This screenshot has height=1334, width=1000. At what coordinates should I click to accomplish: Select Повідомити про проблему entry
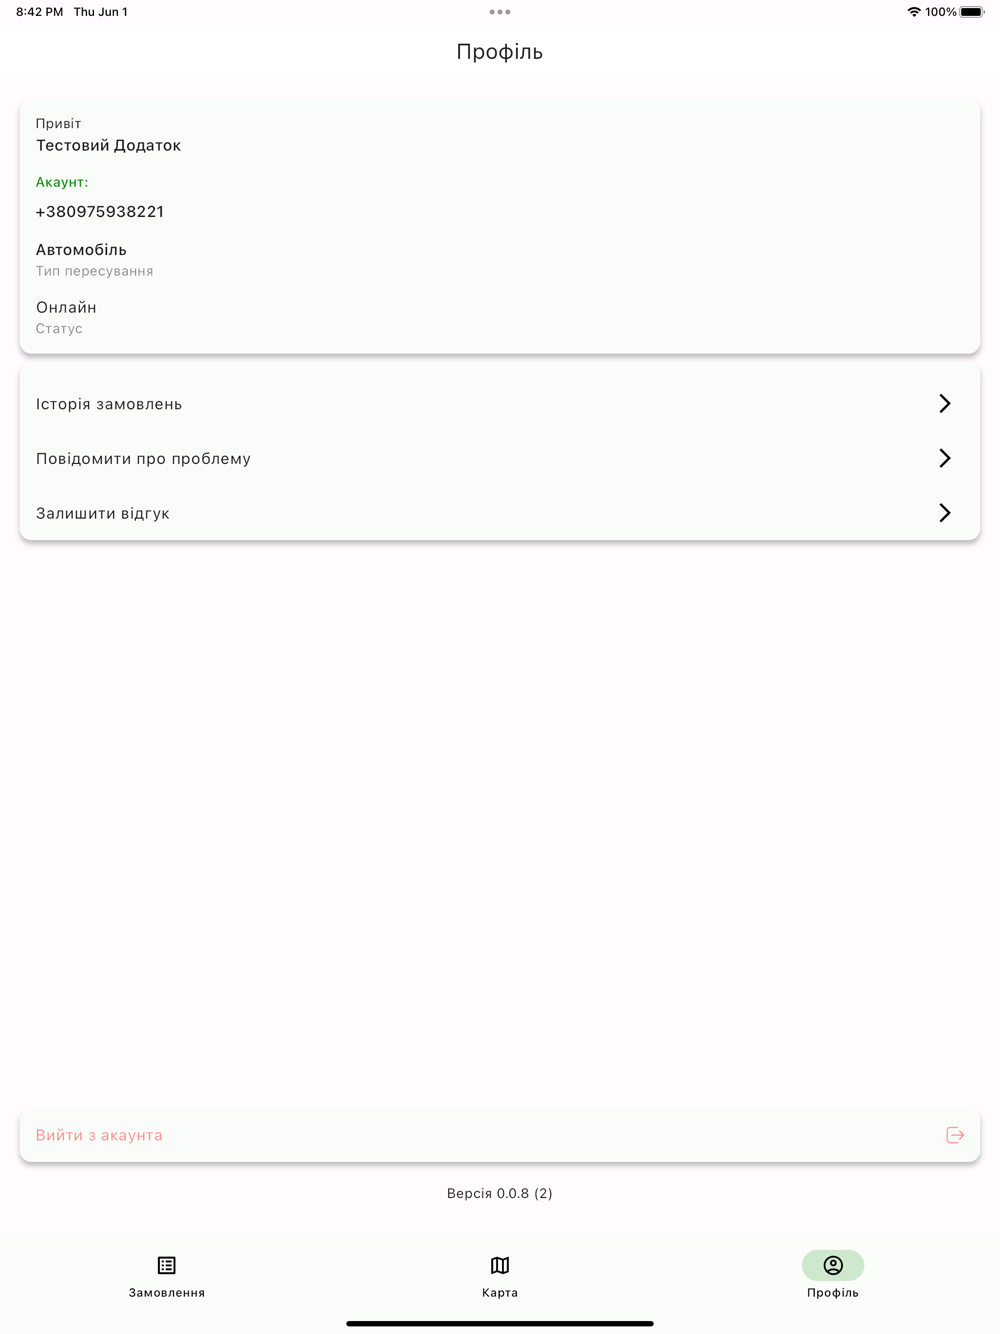pos(500,458)
